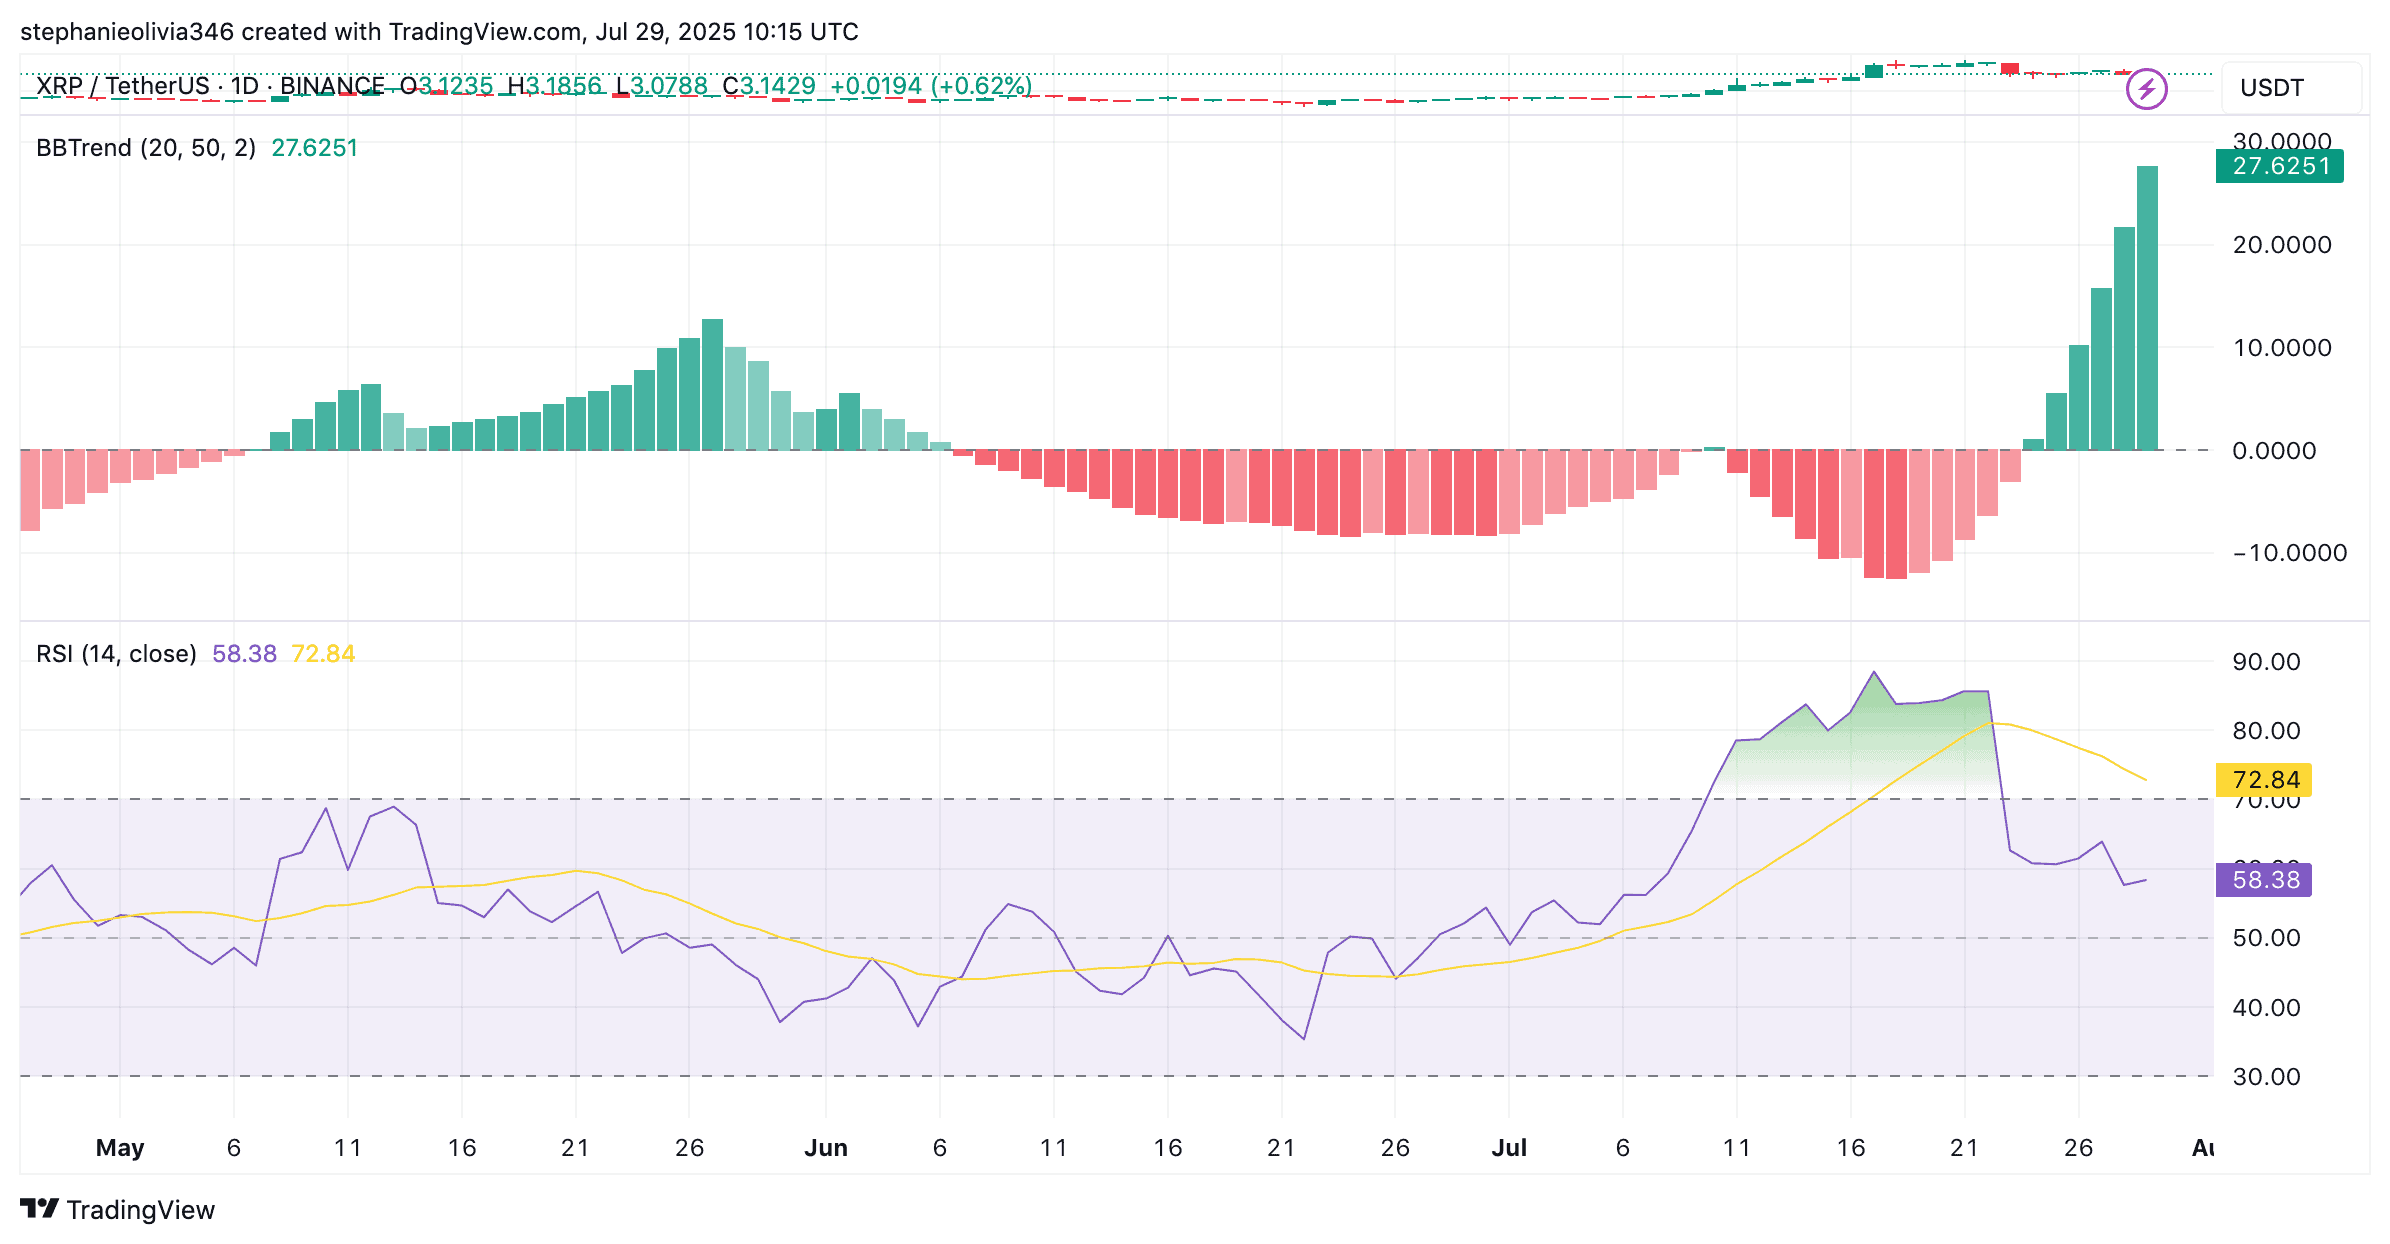Click the 80.00 RSI scale label
Image resolution: width=2390 pixels, height=1244 pixels.
click(x=2266, y=731)
